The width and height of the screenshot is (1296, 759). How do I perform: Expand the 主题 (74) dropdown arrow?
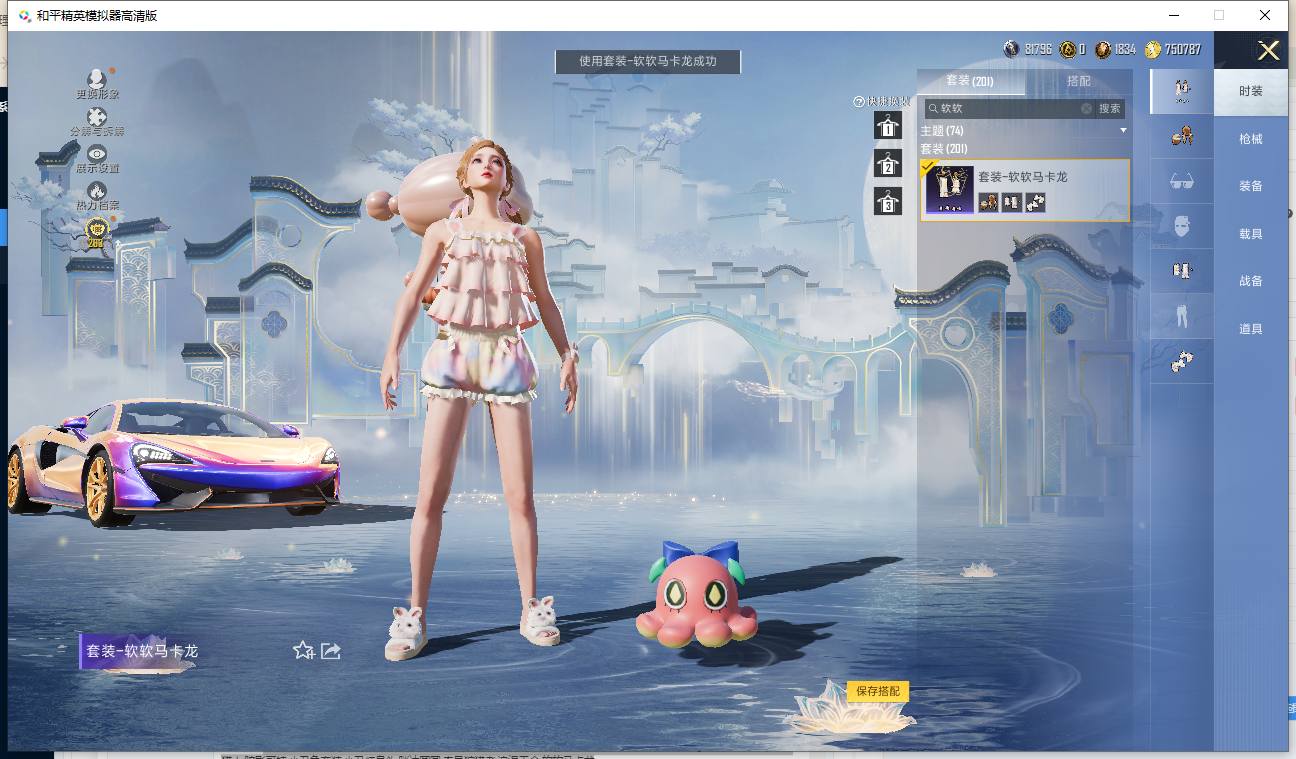[1123, 131]
